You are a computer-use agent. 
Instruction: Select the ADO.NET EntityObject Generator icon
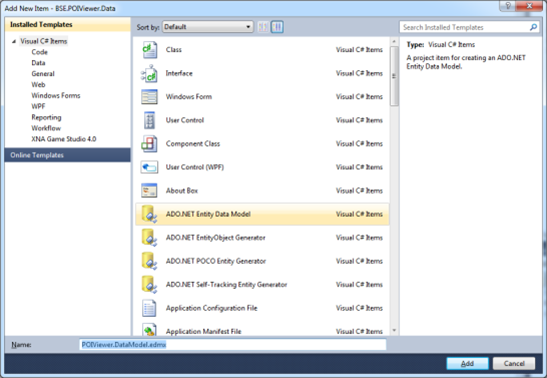coord(149,237)
